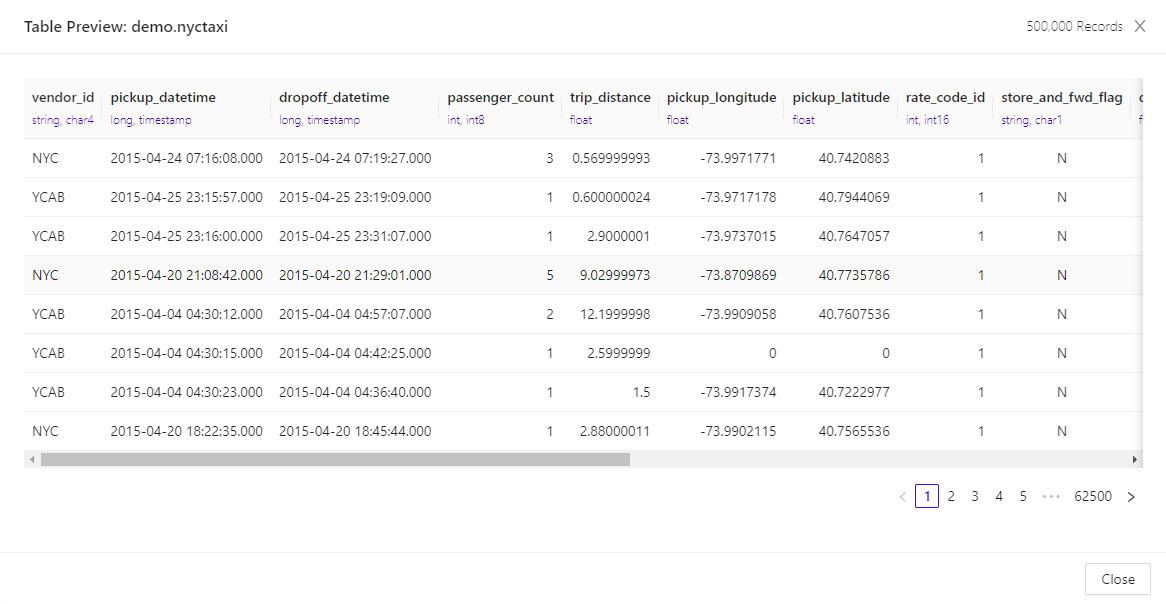The image size is (1166, 604).
Task: Select the trip_distance column header
Action: (610, 97)
